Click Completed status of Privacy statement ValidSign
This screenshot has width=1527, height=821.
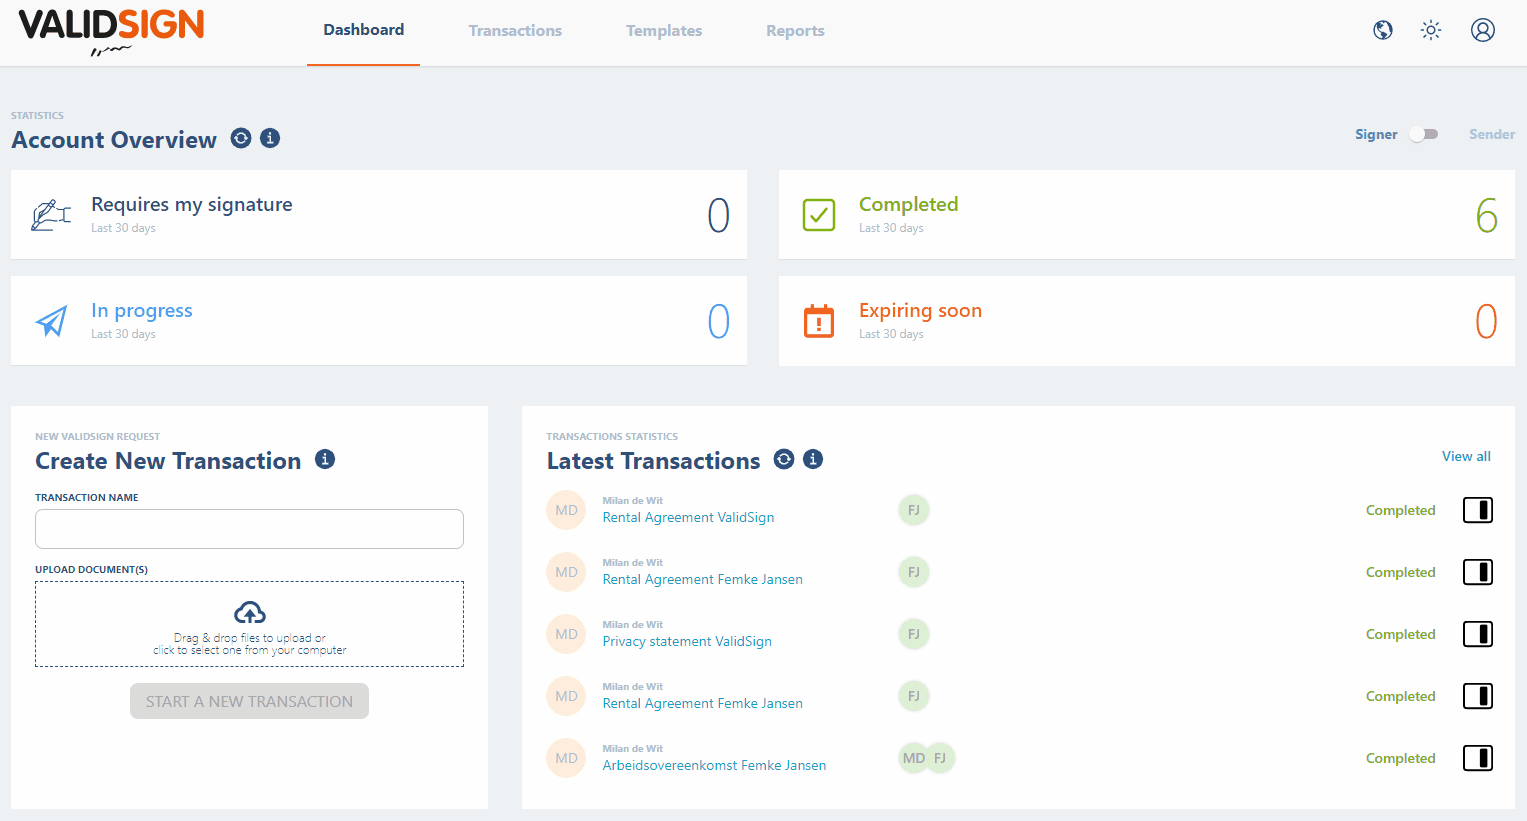point(1400,634)
